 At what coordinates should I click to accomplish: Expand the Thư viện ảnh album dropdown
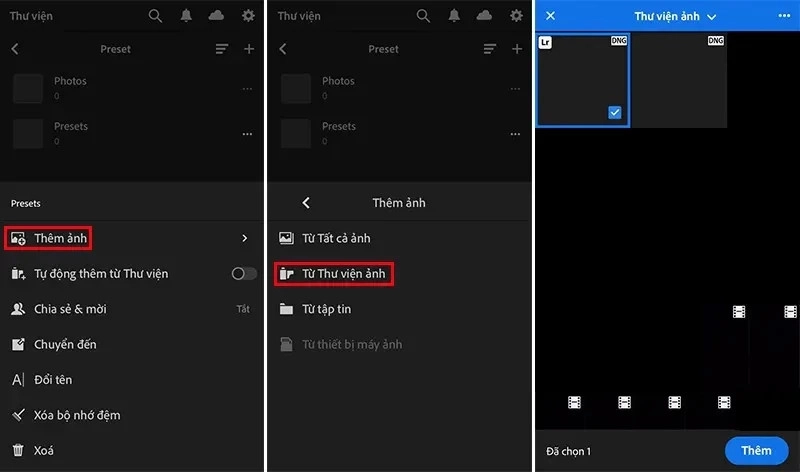tap(712, 17)
